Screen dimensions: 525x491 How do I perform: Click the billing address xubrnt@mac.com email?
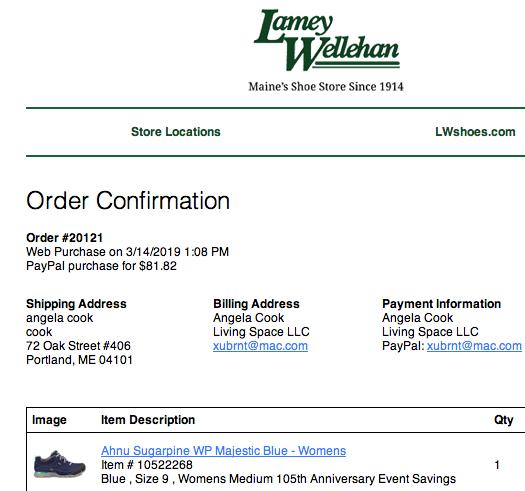(260, 346)
